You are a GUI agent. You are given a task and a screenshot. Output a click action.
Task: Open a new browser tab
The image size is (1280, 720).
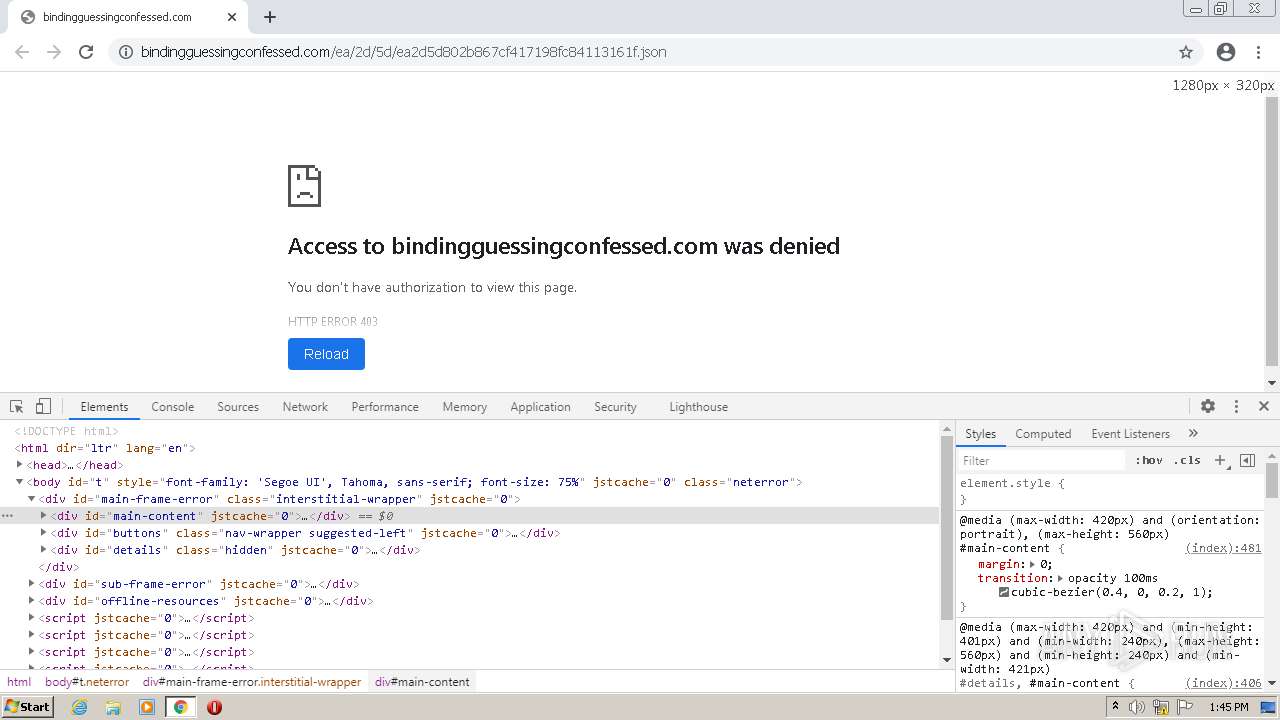click(270, 17)
